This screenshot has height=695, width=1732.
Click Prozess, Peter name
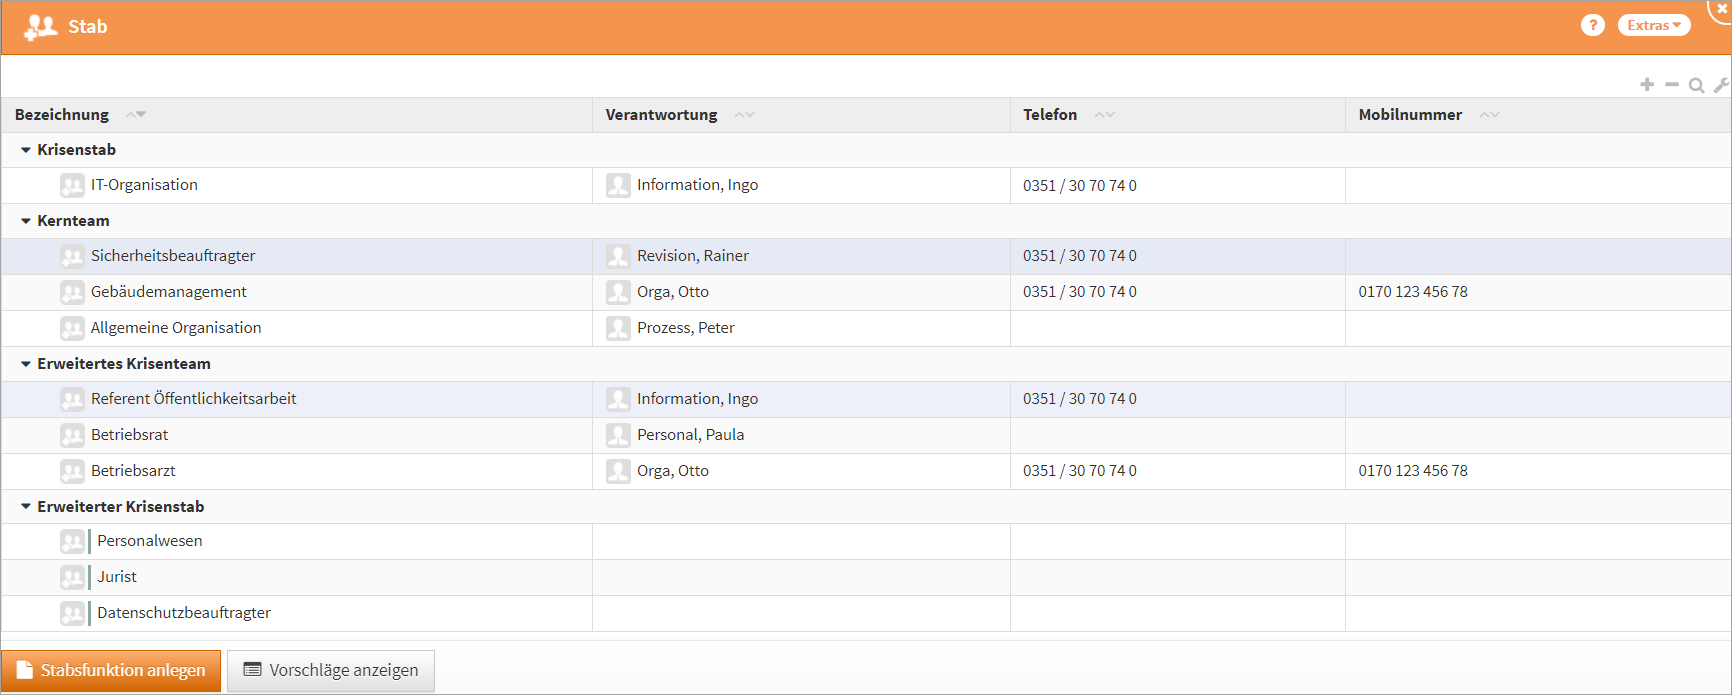pos(686,328)
